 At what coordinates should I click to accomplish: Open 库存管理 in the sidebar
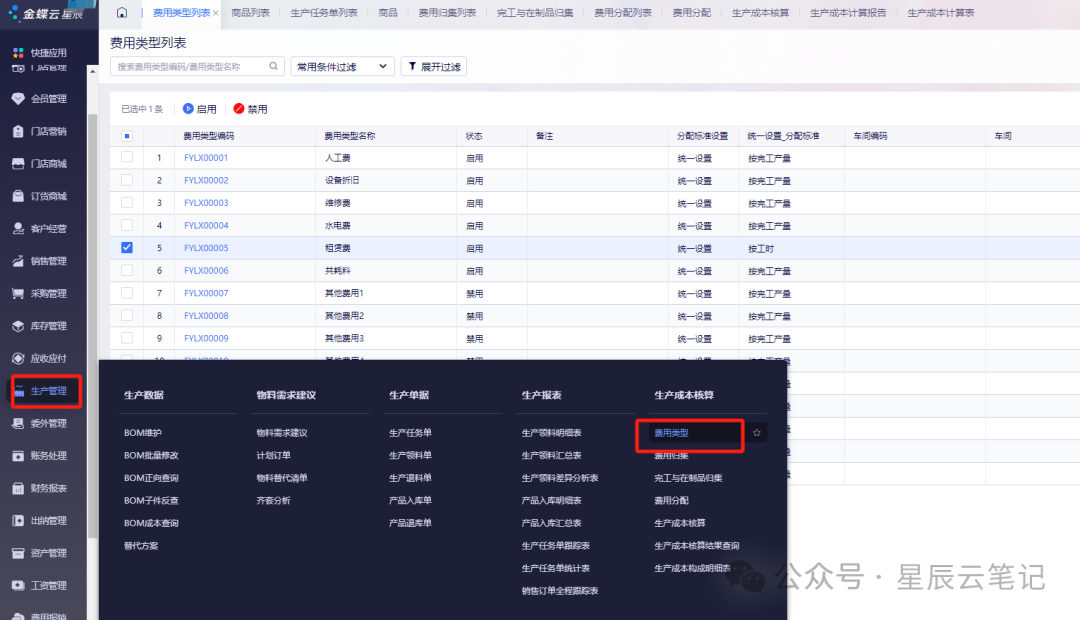point(40,325)
